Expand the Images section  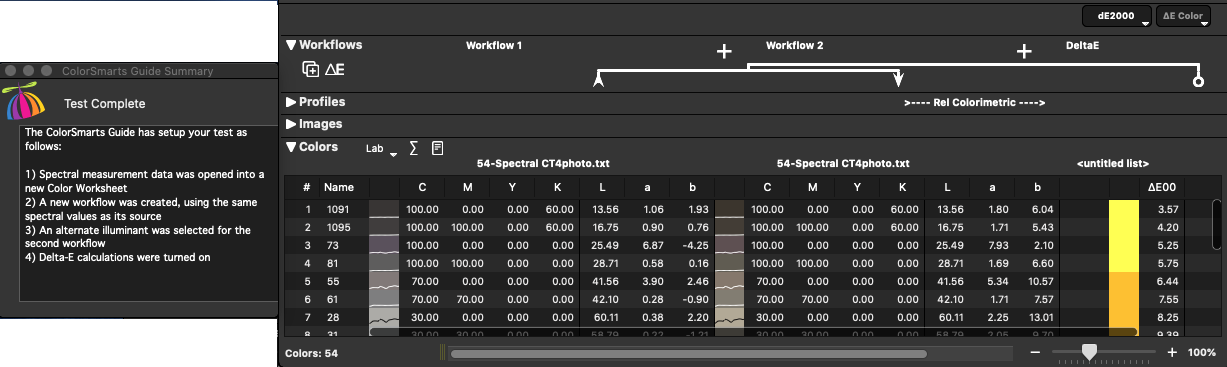pyautogui.click(x=291, y=124)
